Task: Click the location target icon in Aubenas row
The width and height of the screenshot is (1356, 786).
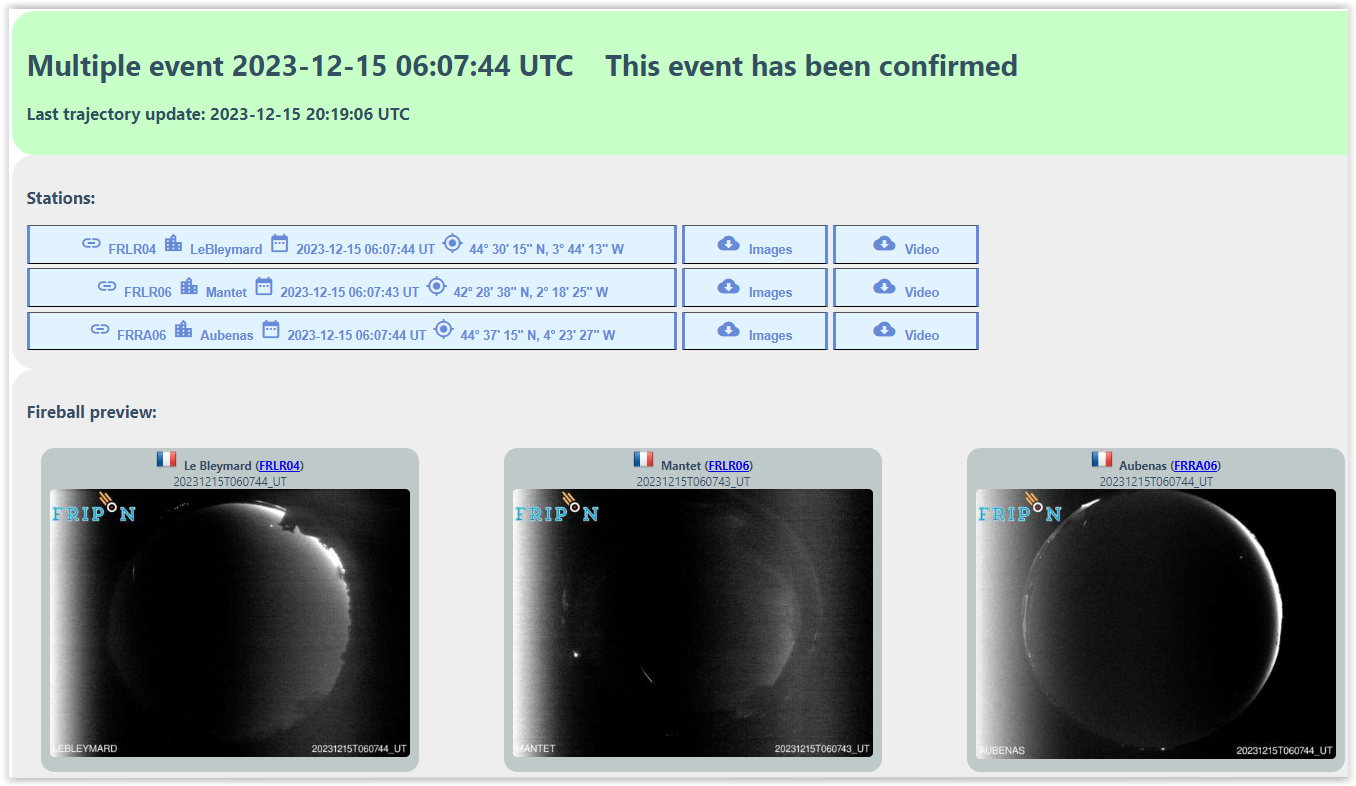Action: pos(443,329)
